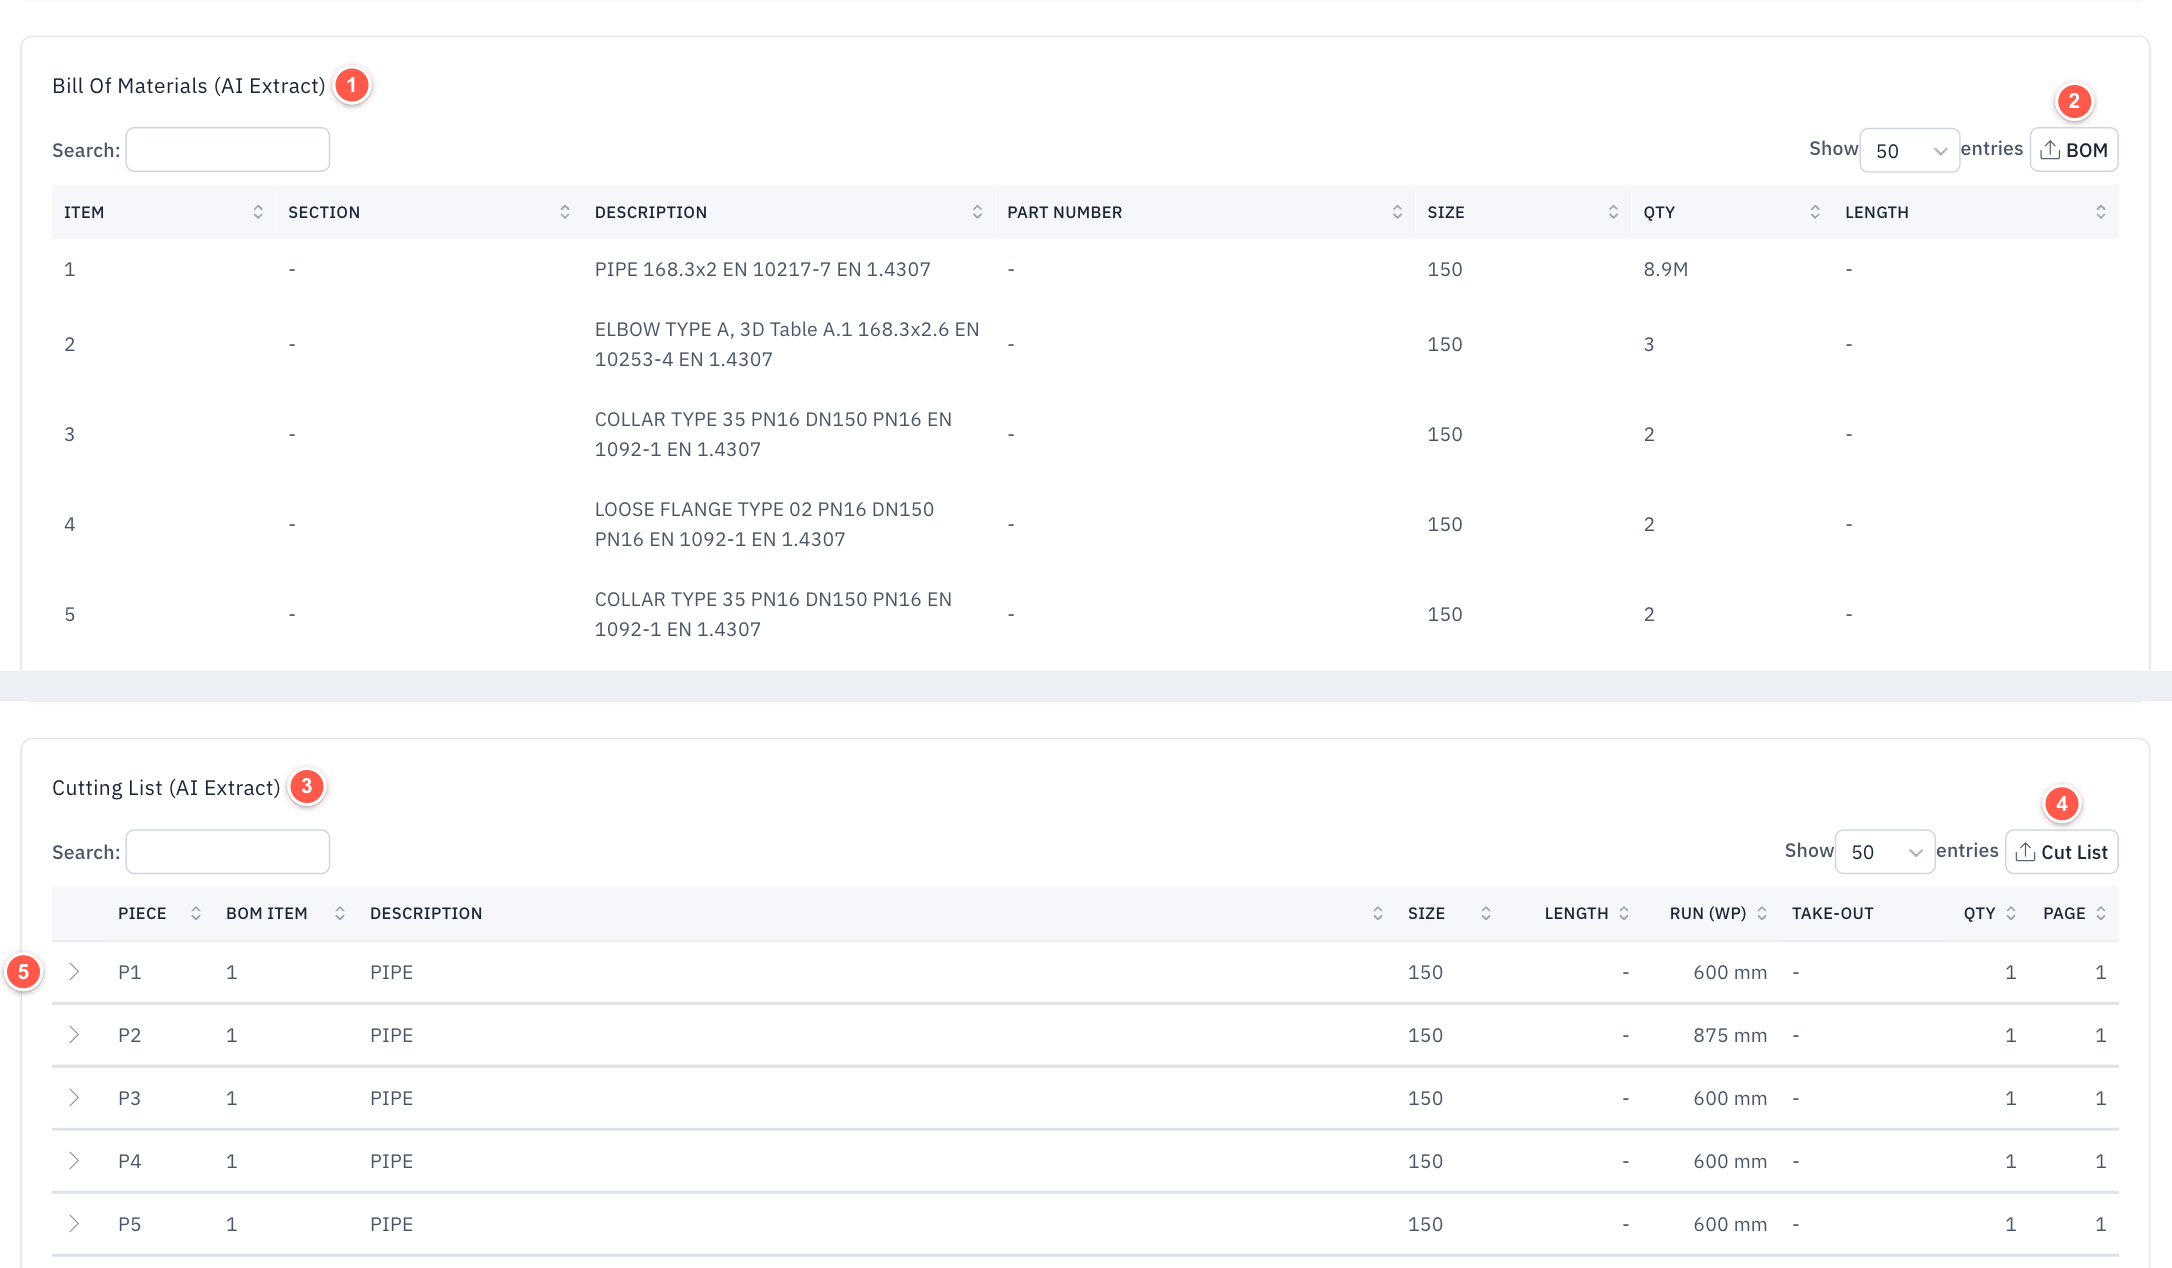This screenshot has width=2172, height=1268.
Task: Sort Cutting List by PIECE arrows
Action: coord(196,913)
